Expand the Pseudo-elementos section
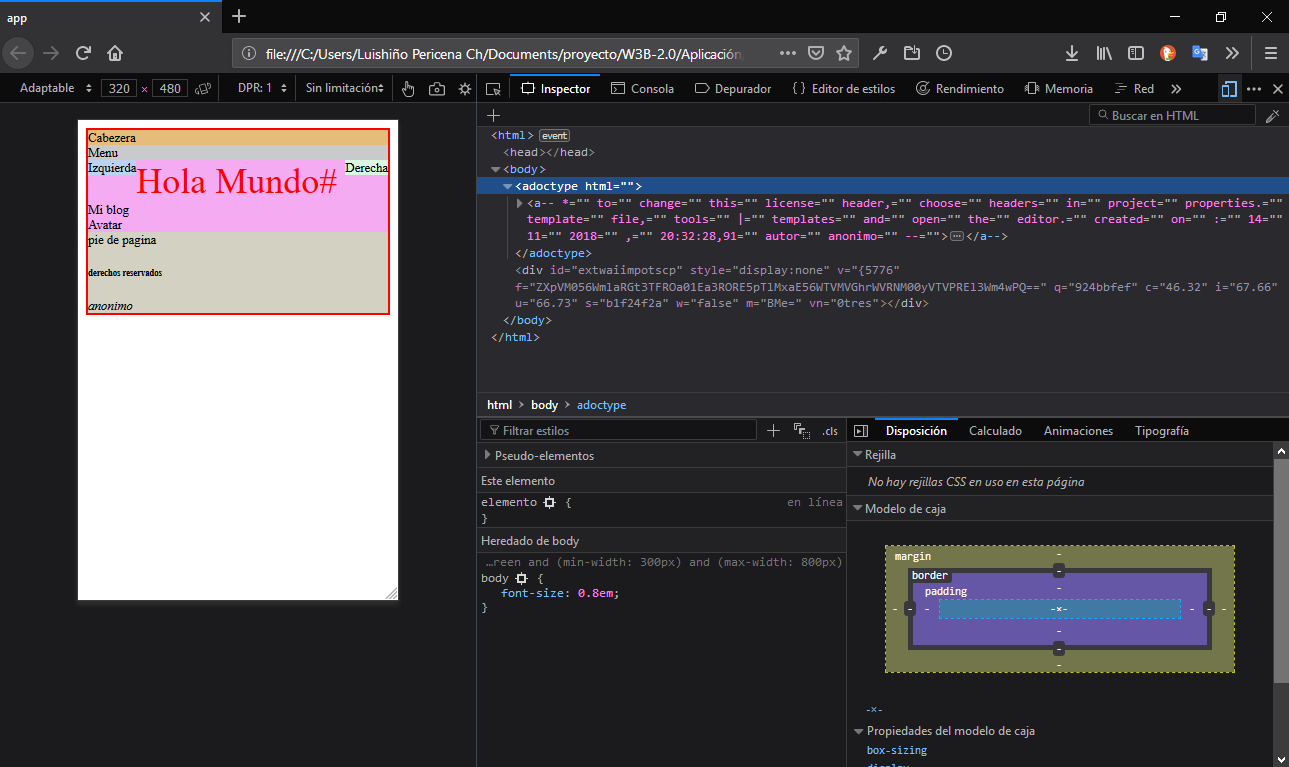Screen dimensions: 1289x767 (545, 455)
